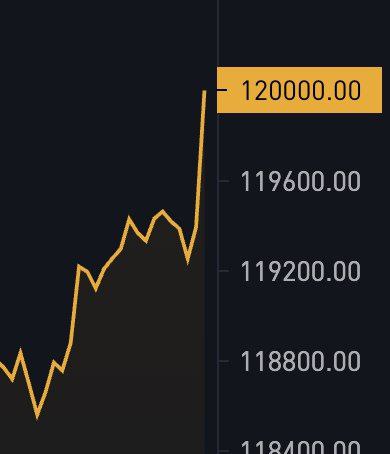Click the lowest trough of the price line
This screenshot has height=454, width=390.
click(37, 417)
